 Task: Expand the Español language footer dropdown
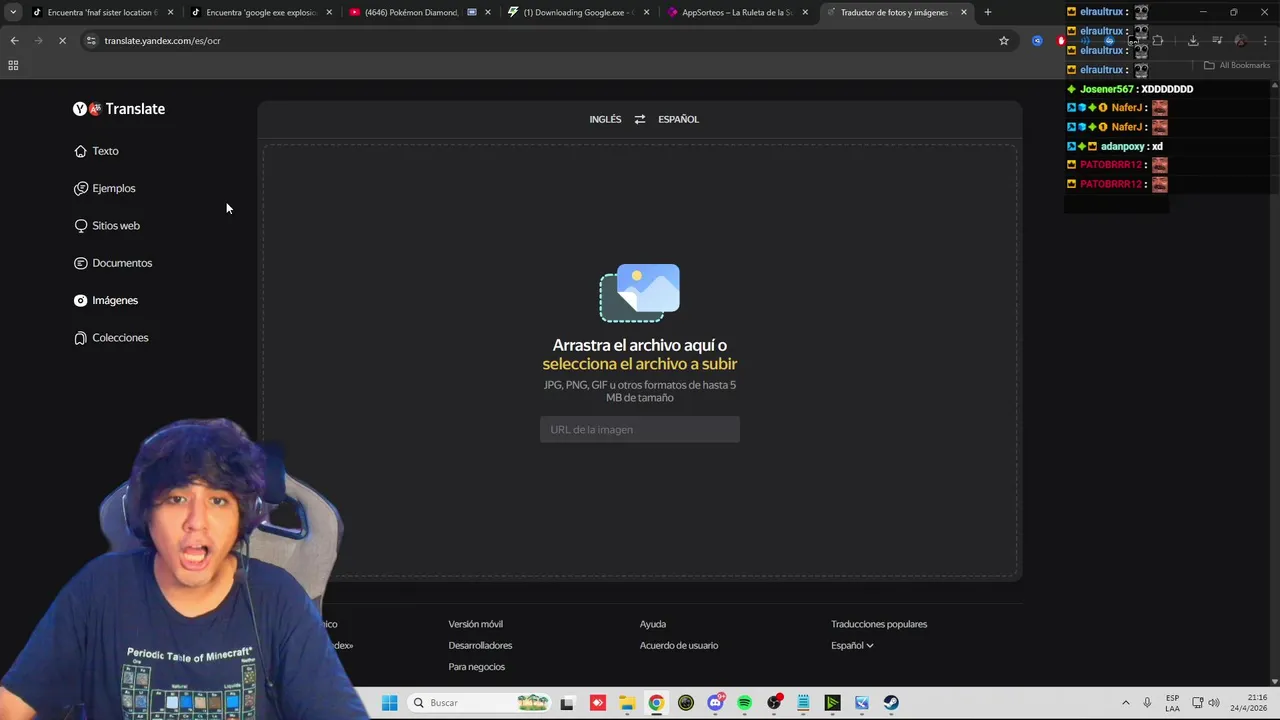852,646
